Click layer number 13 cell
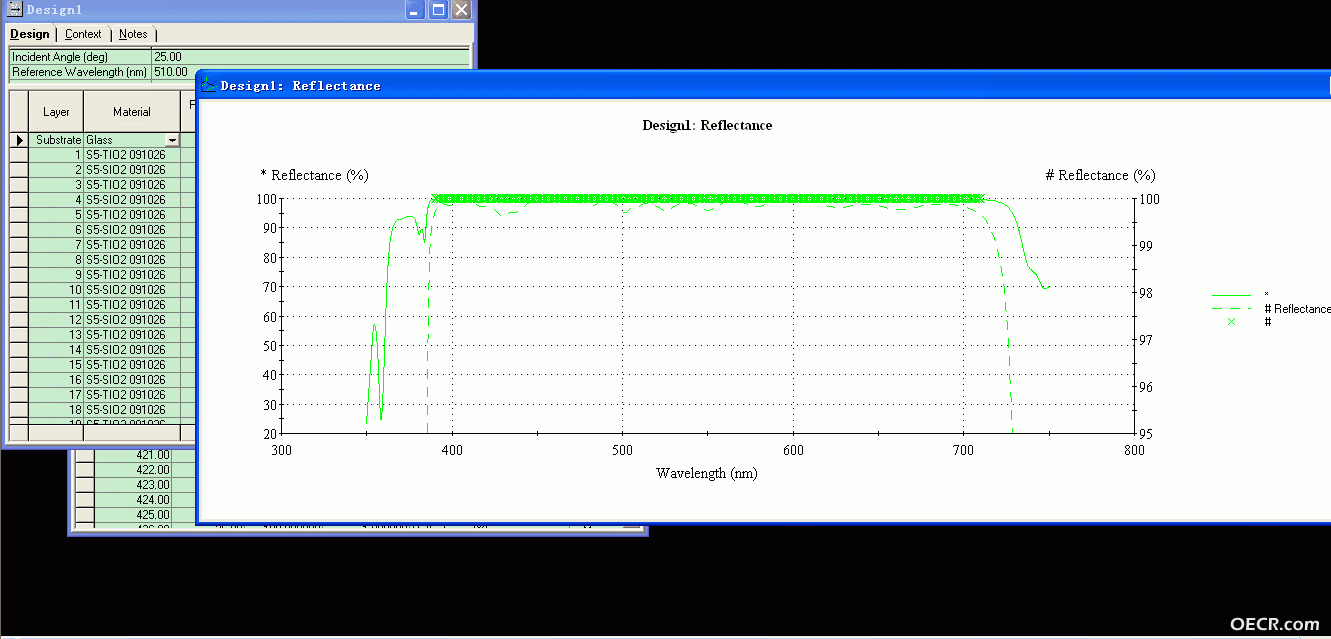 tap(56, 335)
